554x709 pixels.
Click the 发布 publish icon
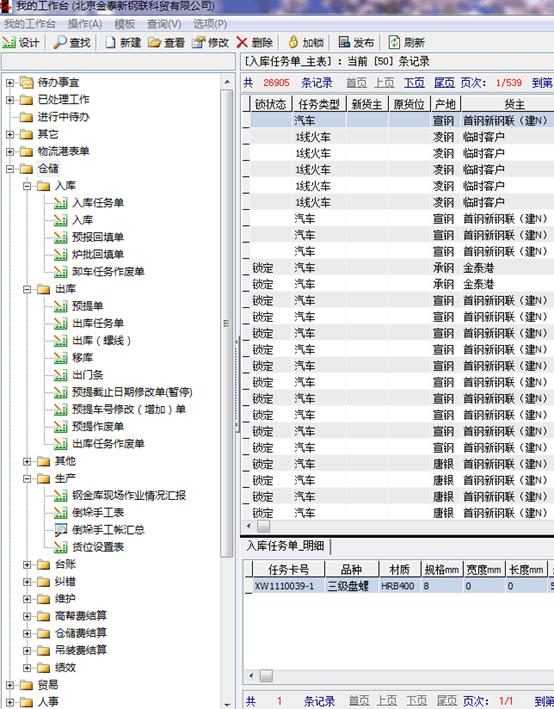tap(344, 43)
